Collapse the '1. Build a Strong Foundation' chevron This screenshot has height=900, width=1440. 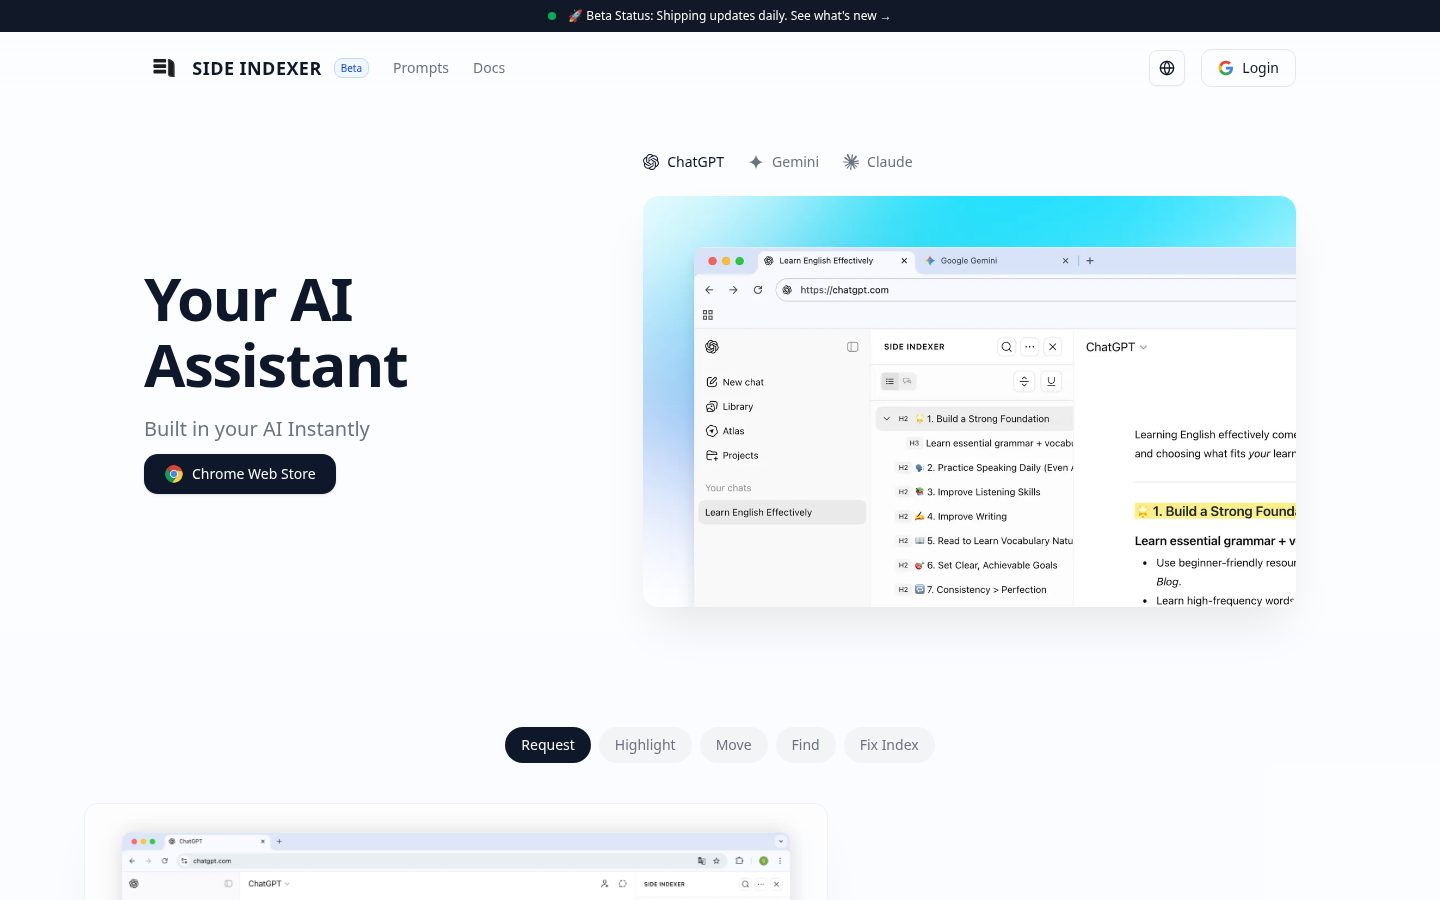tap(887, 419)
